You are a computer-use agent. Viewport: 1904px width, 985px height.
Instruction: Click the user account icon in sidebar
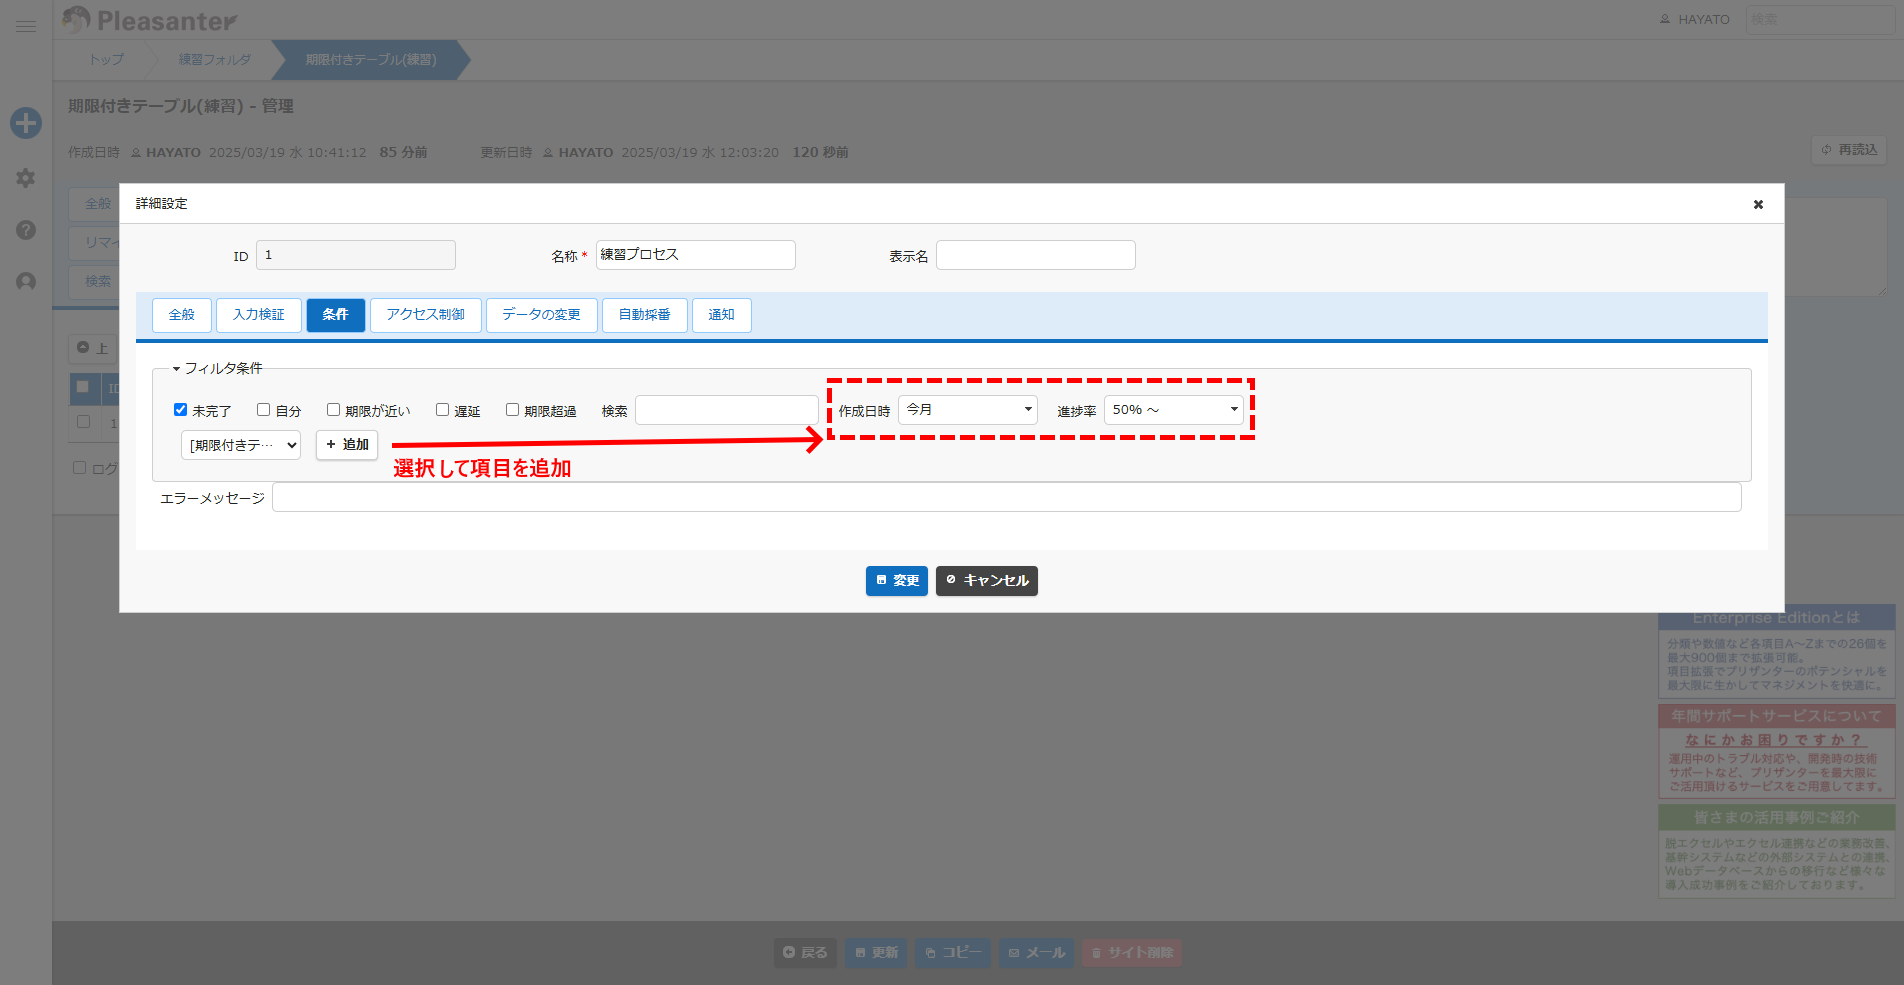[26, 282]
